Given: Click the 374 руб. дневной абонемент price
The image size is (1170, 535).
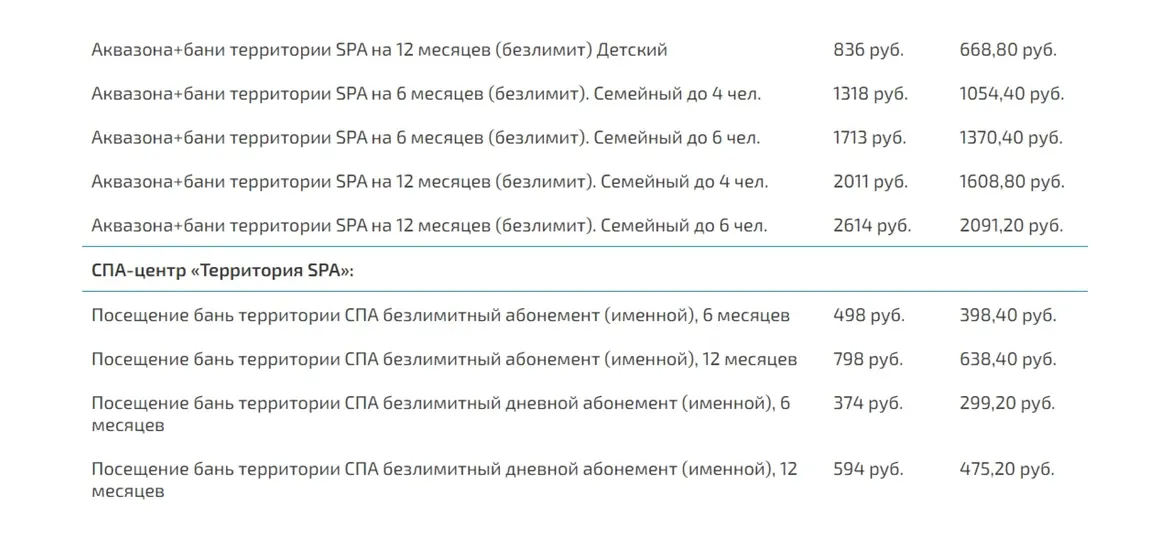Looking at the screenshot, I should point(868,404).
